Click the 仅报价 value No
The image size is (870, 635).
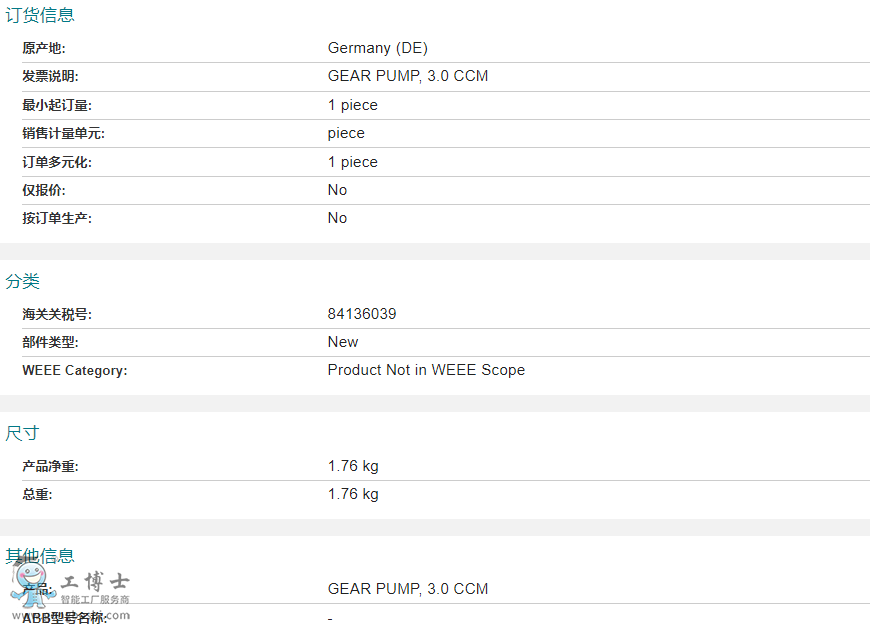tap(337, 190)
